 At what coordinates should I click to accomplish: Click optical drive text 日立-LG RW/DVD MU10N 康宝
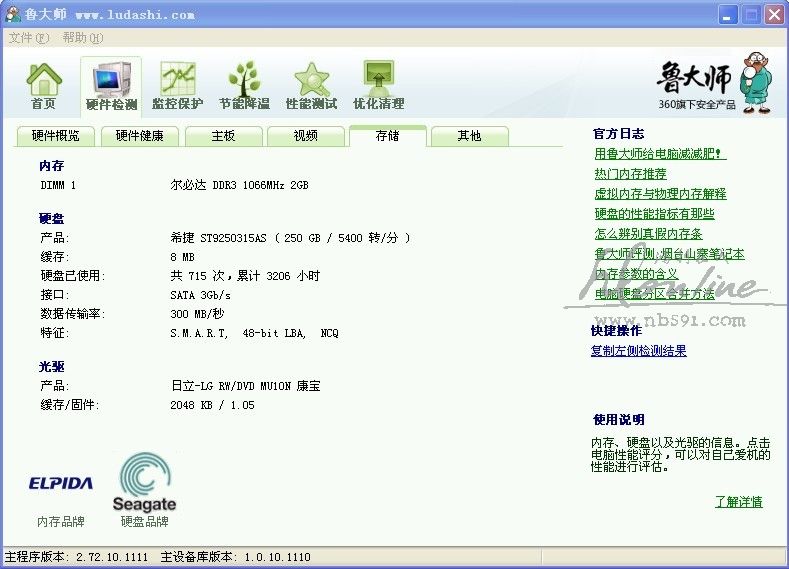[246, 386]
